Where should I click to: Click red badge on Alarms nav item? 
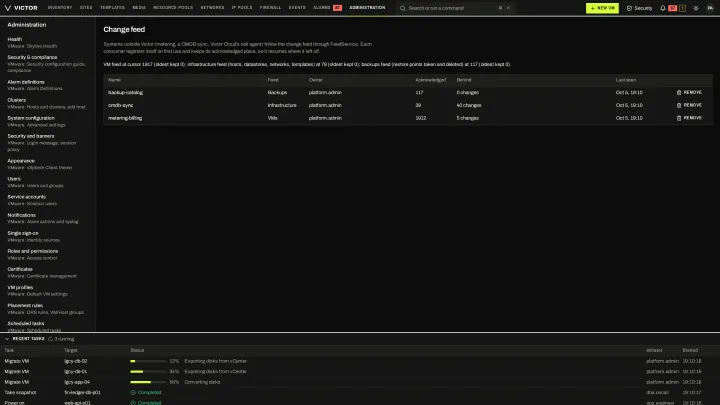tap(338, 8)
